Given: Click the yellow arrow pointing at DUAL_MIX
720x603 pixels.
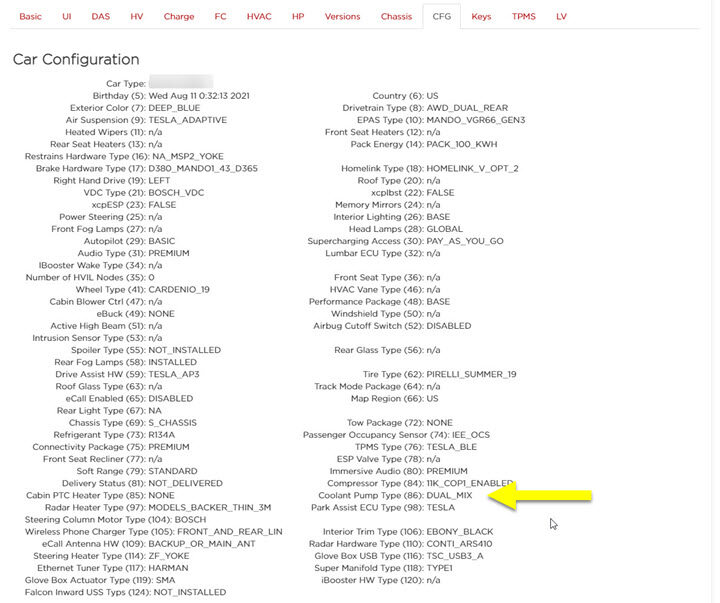Looking at the screenshot, I should click(x=551, y=496).
